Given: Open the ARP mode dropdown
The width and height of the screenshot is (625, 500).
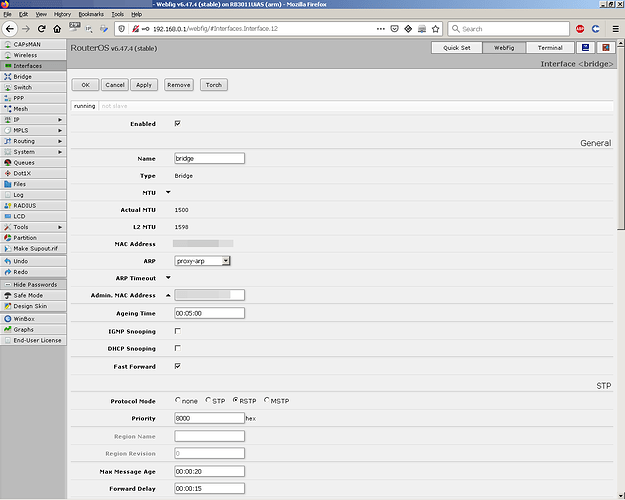Looking at the screenshot, I should [x=202, y=261].
